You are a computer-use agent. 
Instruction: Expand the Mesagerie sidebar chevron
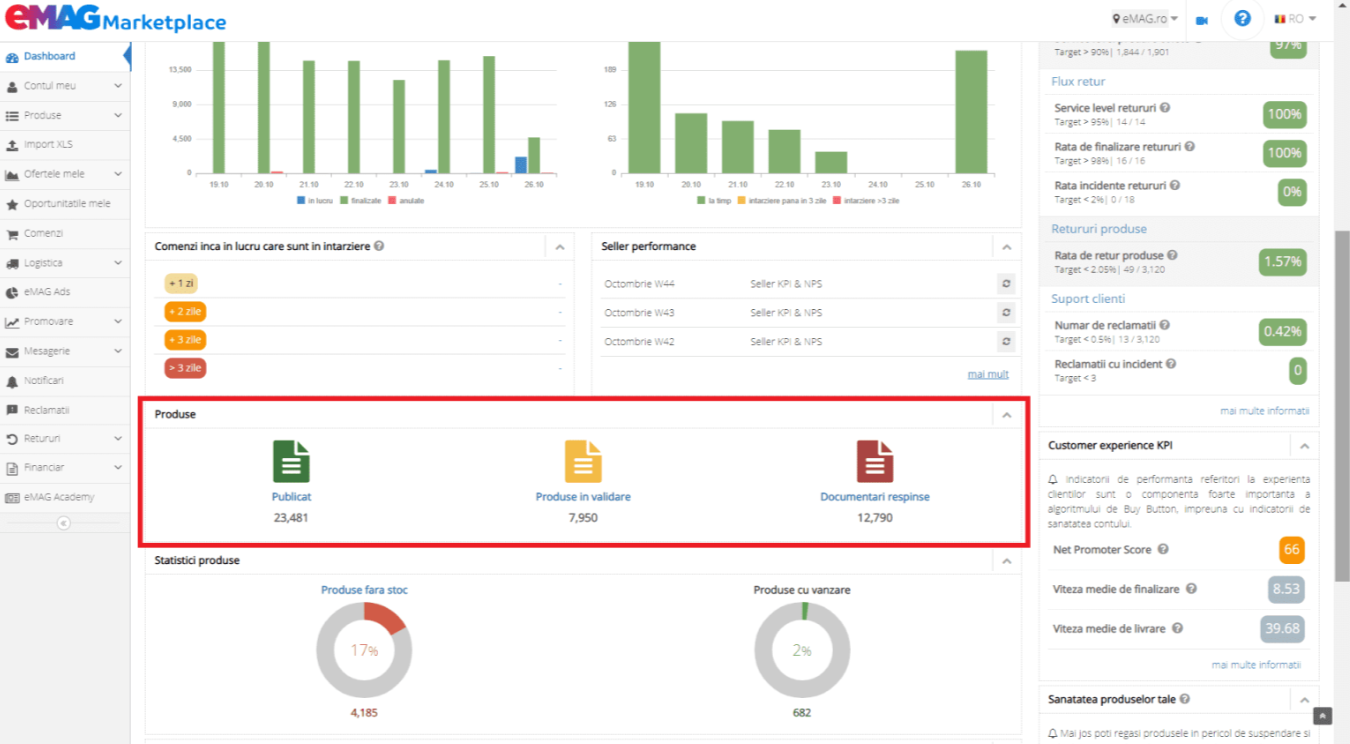pos(118,352)
